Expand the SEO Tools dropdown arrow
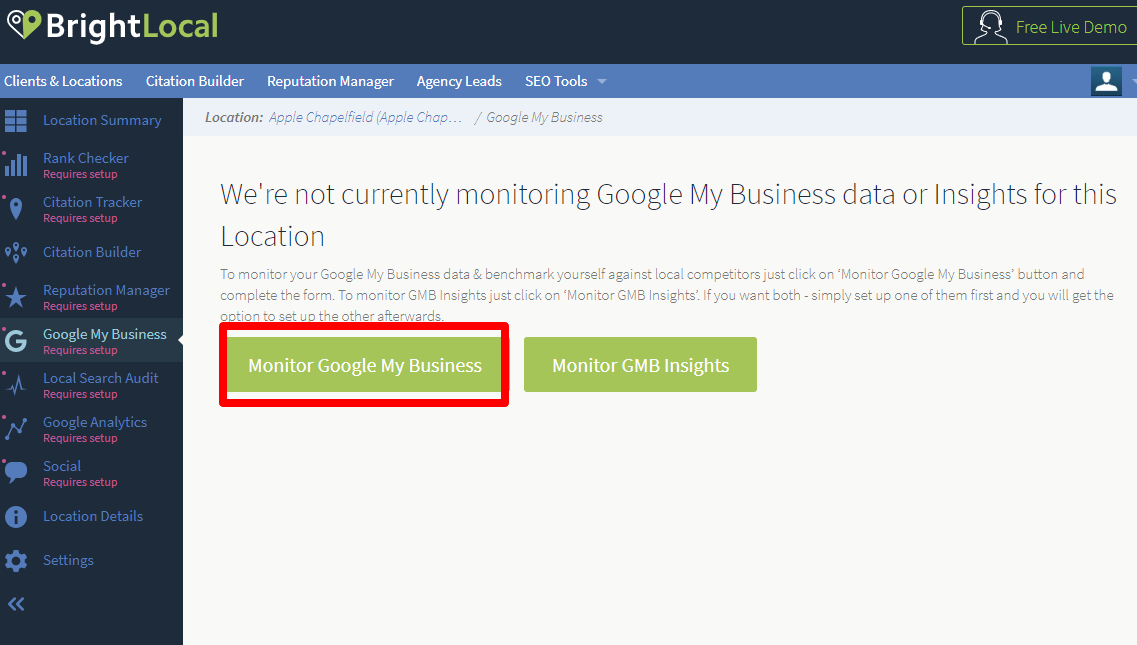Image resolution: width=1137 pixels, height=645 pixels. [602, 81]
